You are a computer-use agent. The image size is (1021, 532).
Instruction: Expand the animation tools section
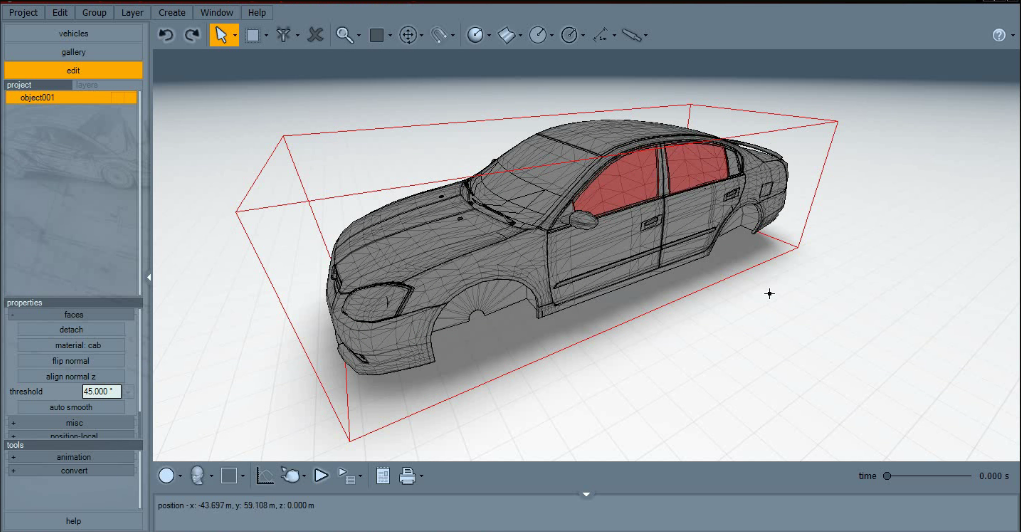pyautogui.click(x=13, y=457)
